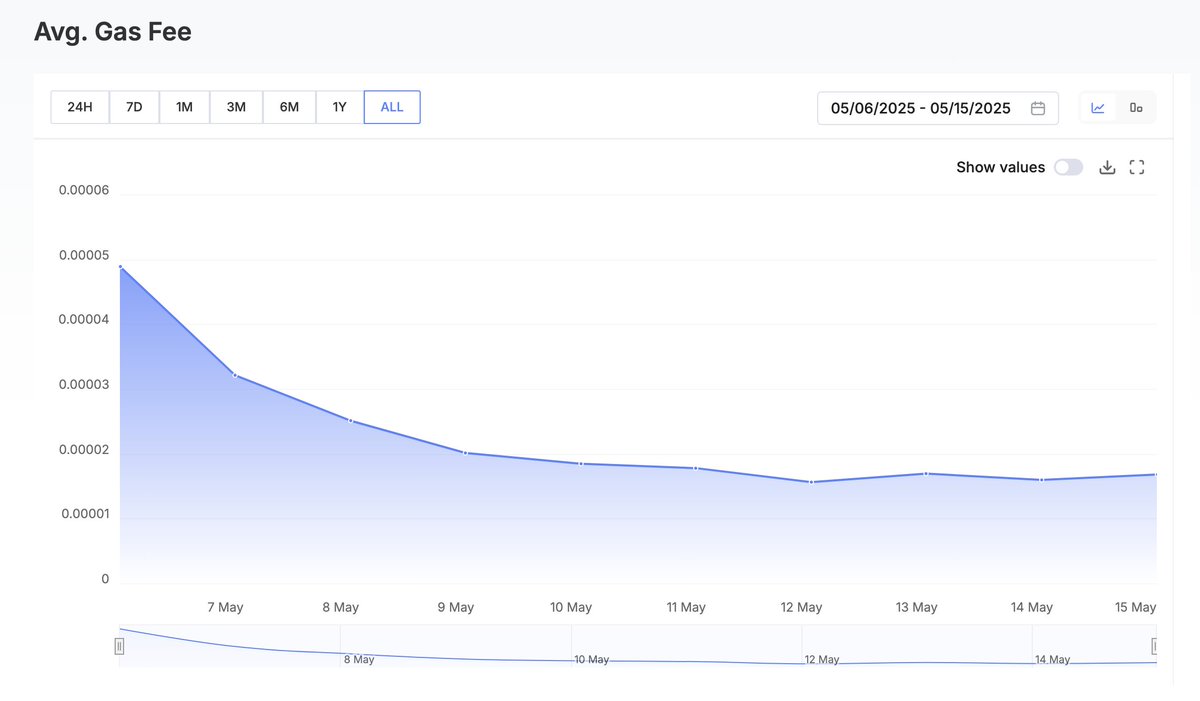Click the left range slider handle
The height and width of the screenshot is (701, 1200).
[x=119, y=646]
